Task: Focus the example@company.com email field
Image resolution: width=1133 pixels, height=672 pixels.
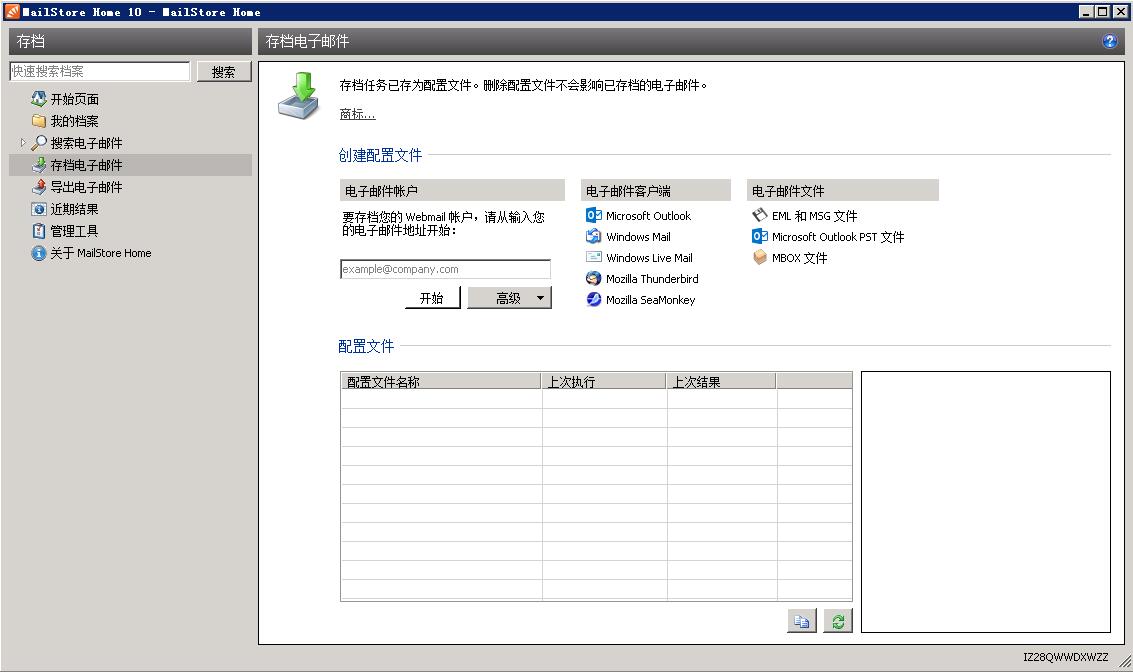Action: (x=445, y=269)
